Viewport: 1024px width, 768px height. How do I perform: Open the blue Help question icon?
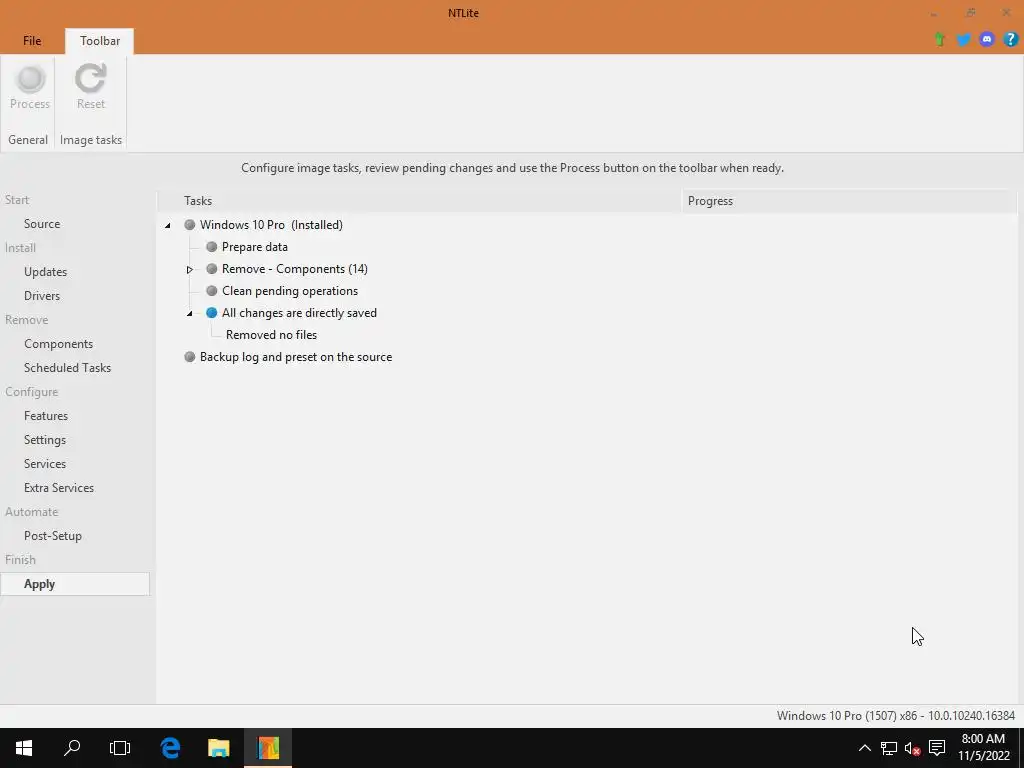1010,40
